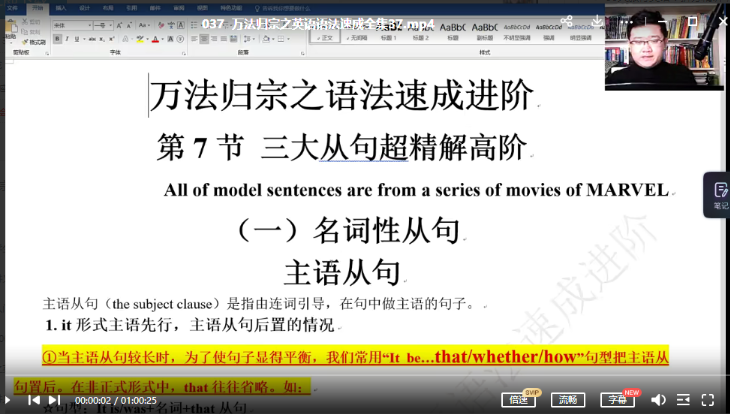730x414 pixels.
Task: Click the 格式刷 format painter icon
Action: pyautogui.click(x=32, y=42)
